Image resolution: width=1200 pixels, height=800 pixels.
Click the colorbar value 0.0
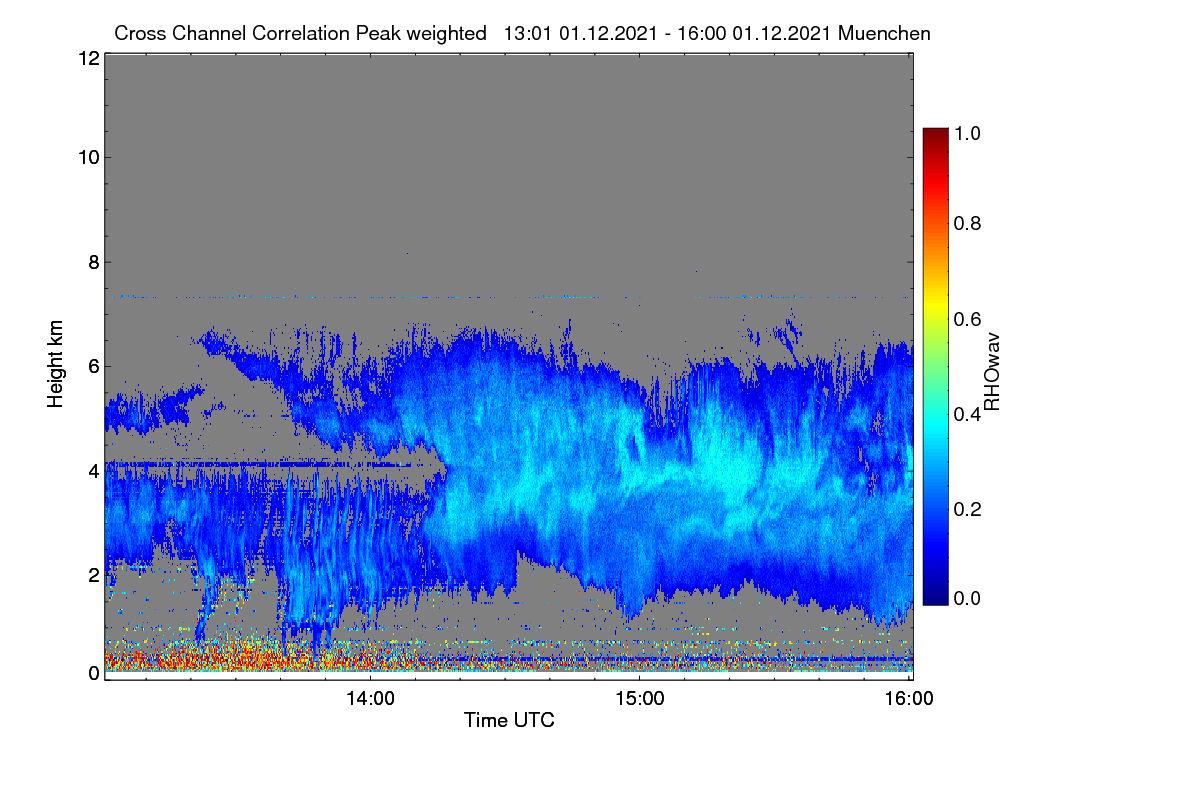coord(969,599)
